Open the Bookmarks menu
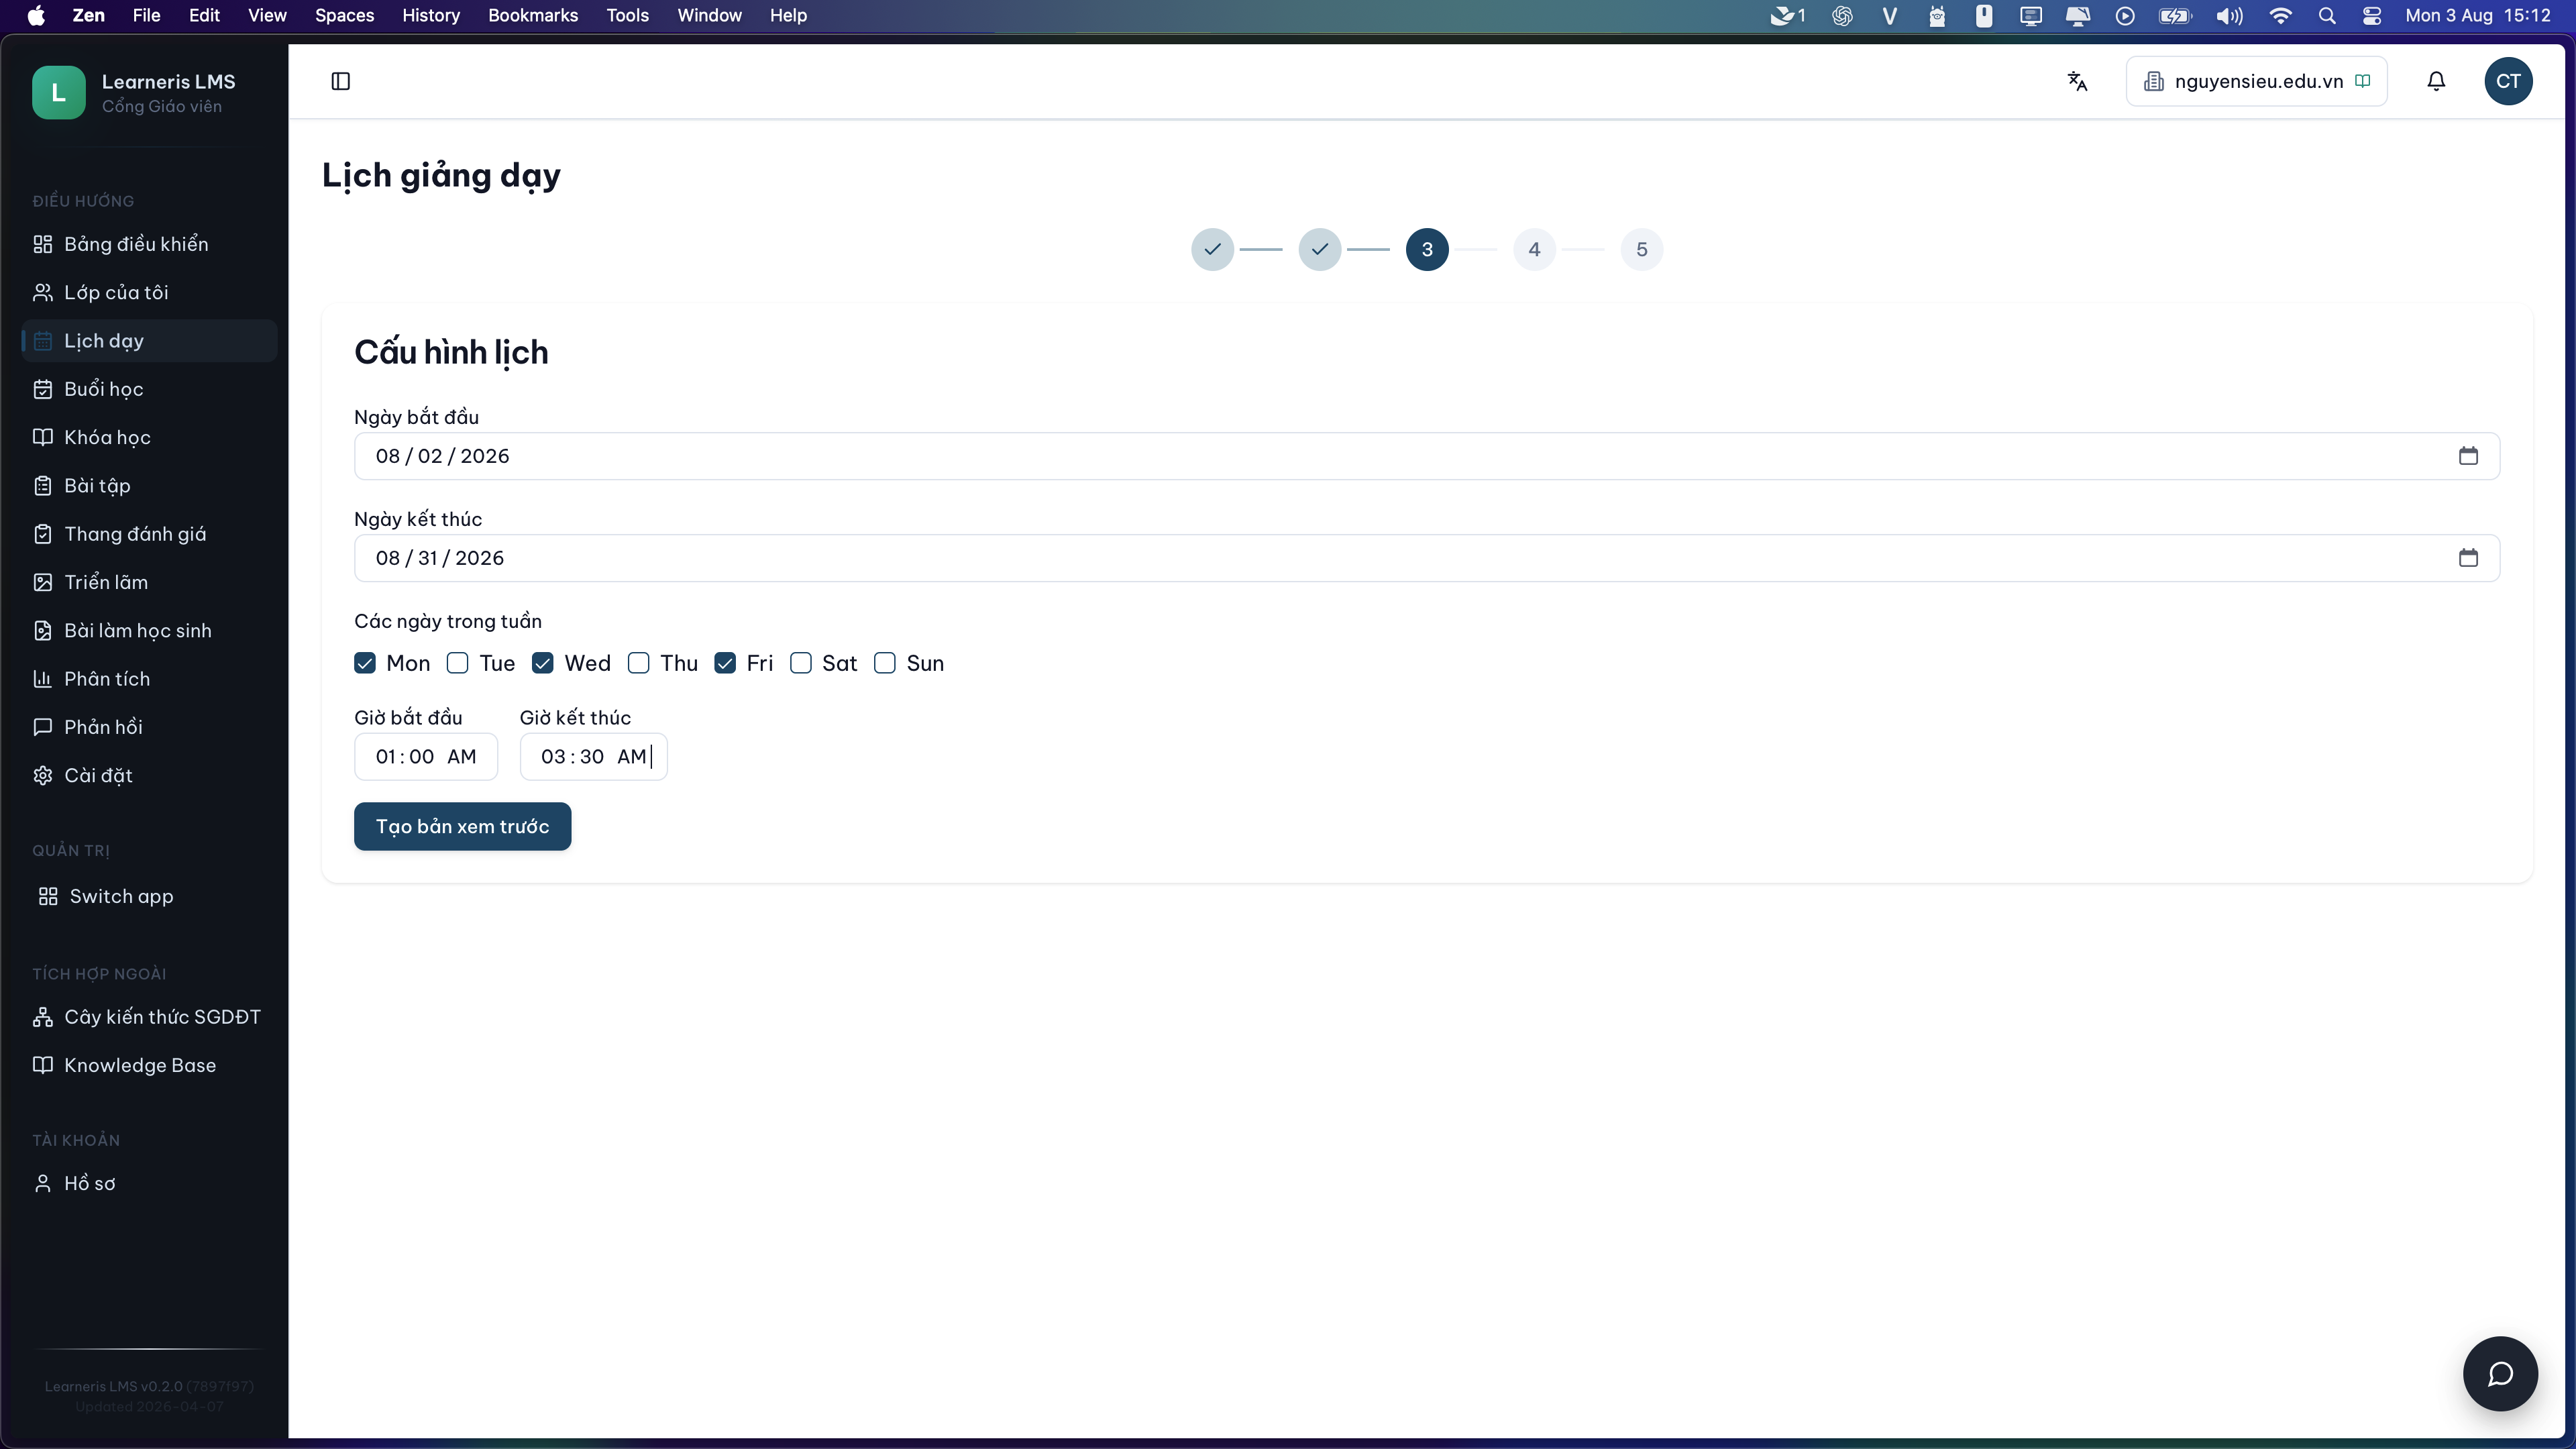 [533, 15]
